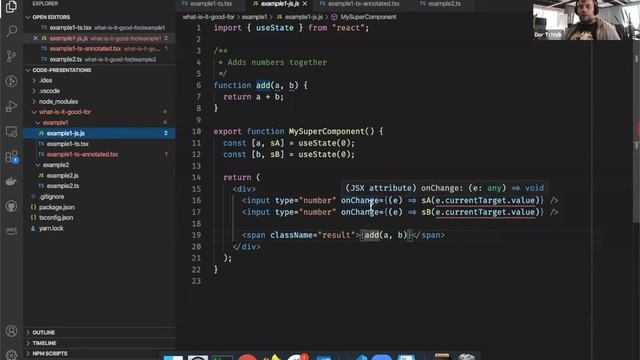
Task: Open the AWS view in activity bar
Action: [11, 231]
